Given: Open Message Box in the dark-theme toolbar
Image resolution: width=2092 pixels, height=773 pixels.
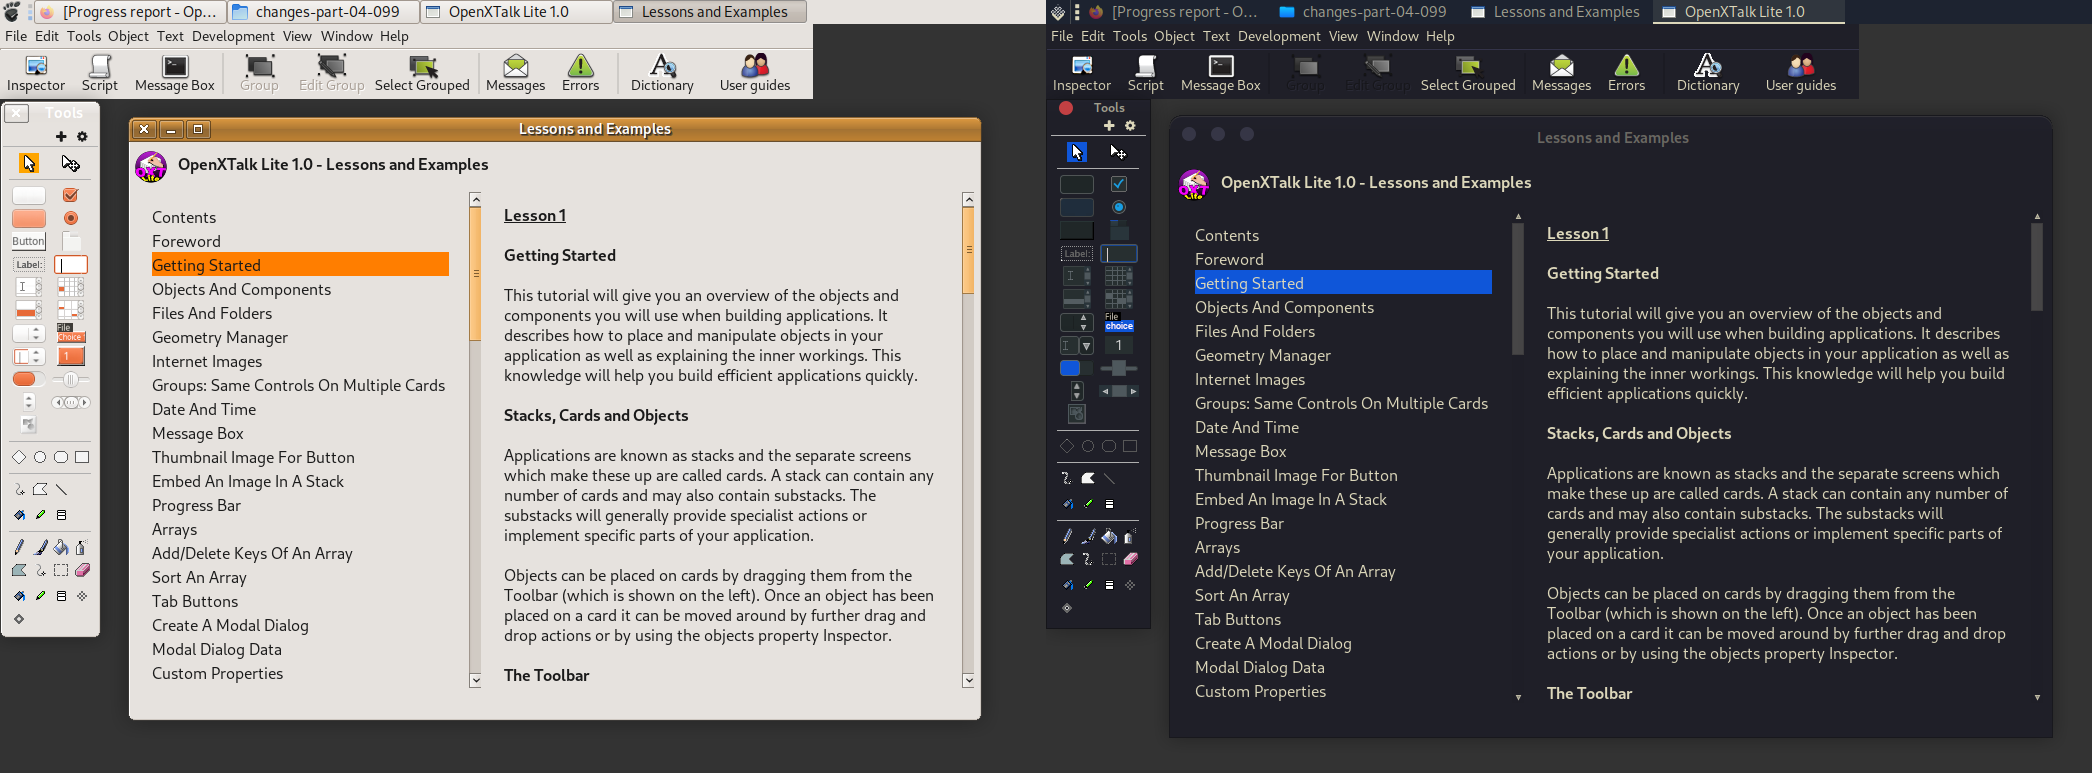Looking at the screenshot, I should tap(1221, 73).
